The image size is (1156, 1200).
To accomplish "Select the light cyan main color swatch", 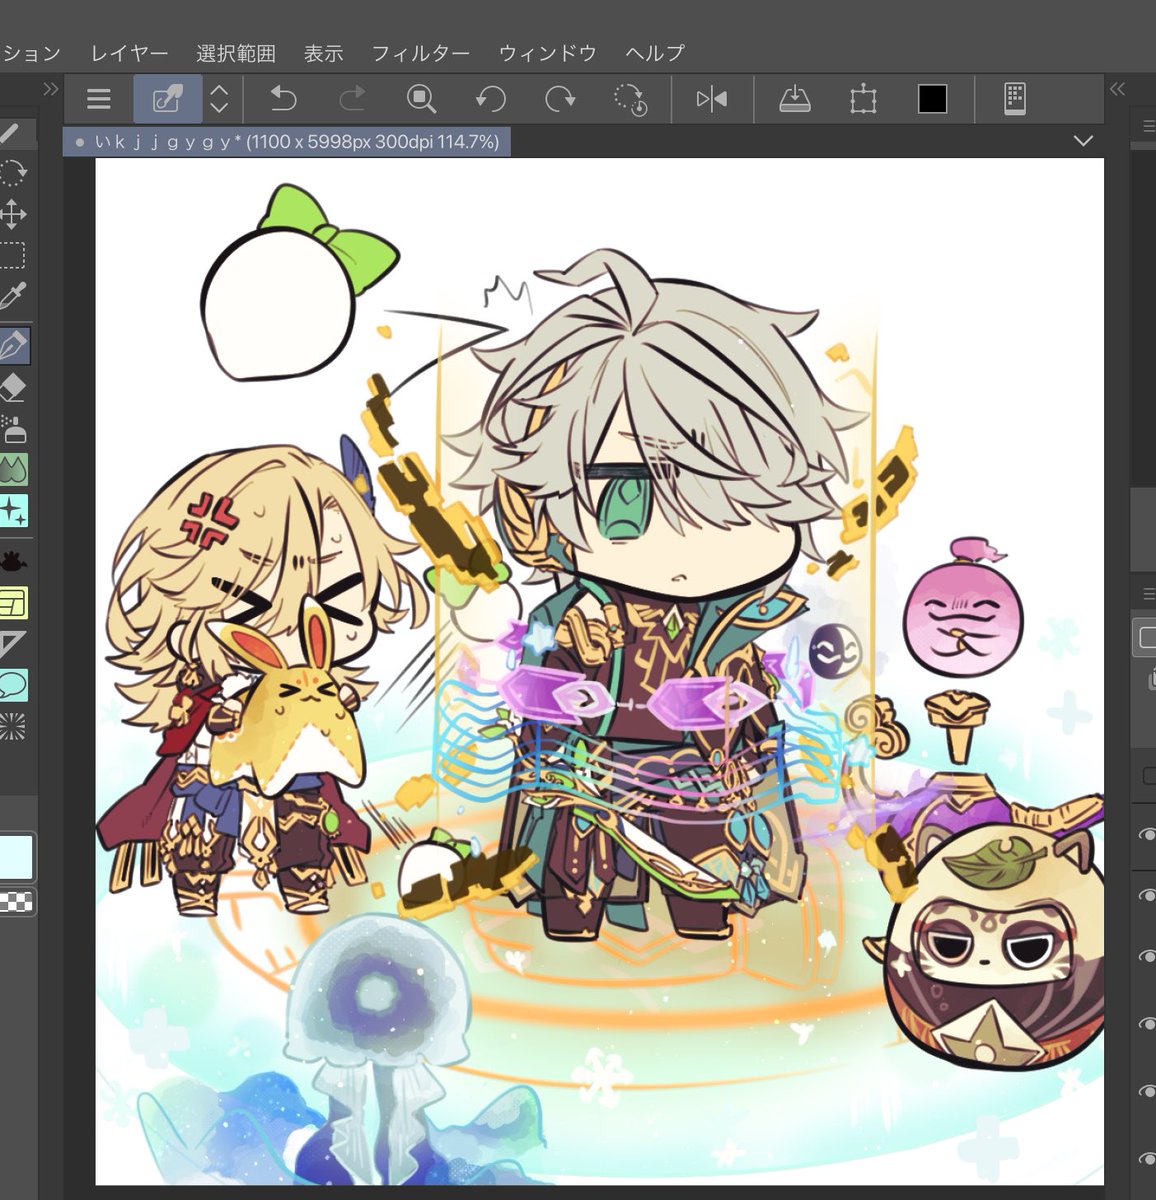I will tap(16, 858).
